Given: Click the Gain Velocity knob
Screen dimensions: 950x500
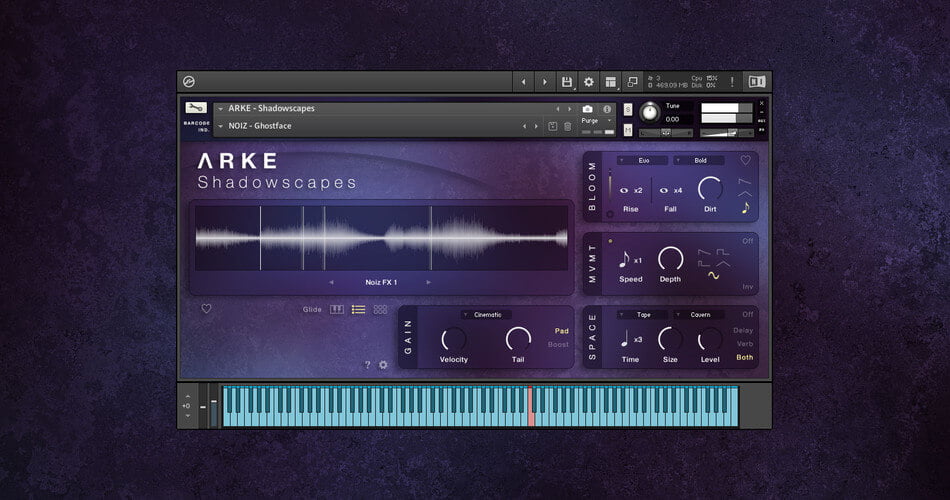Looking at the screenshot, I should tap(453, 339).
